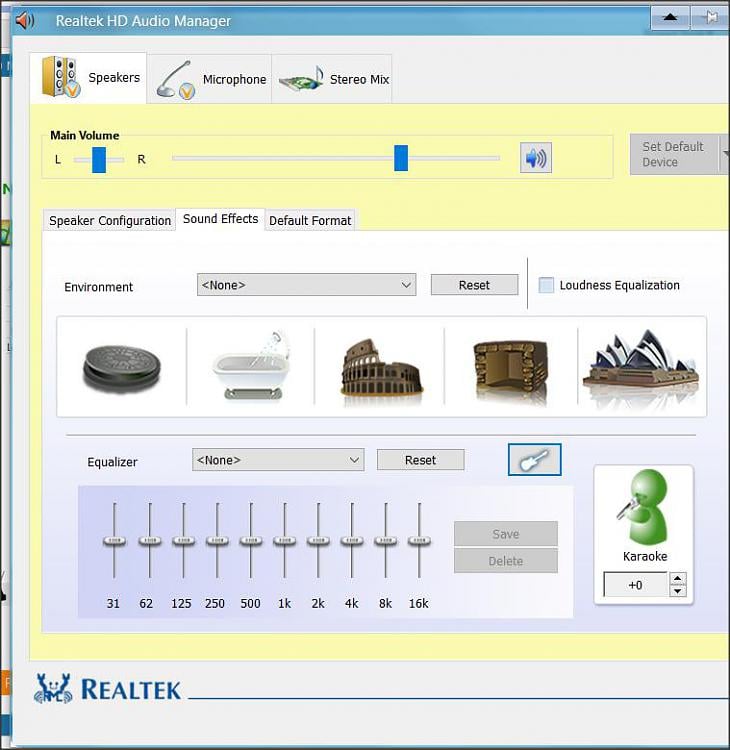Click the 31 Hz equalizer slider
Viewport: 730px width, 750px height.
coord(114,540)
